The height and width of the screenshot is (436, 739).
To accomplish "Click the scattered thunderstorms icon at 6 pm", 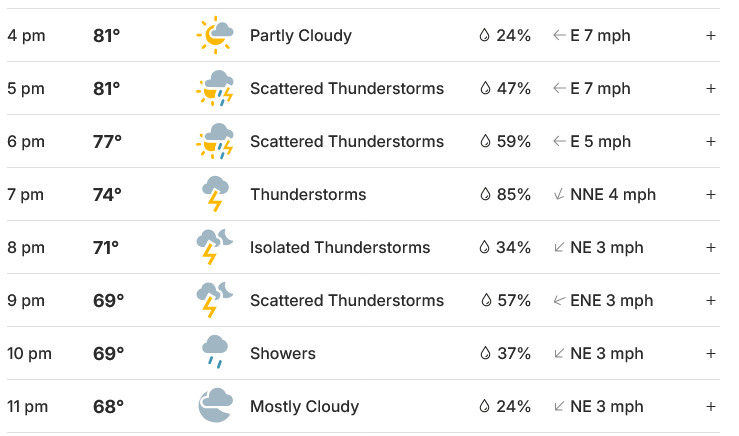I will pyautogui.click(x=215, y=141).
